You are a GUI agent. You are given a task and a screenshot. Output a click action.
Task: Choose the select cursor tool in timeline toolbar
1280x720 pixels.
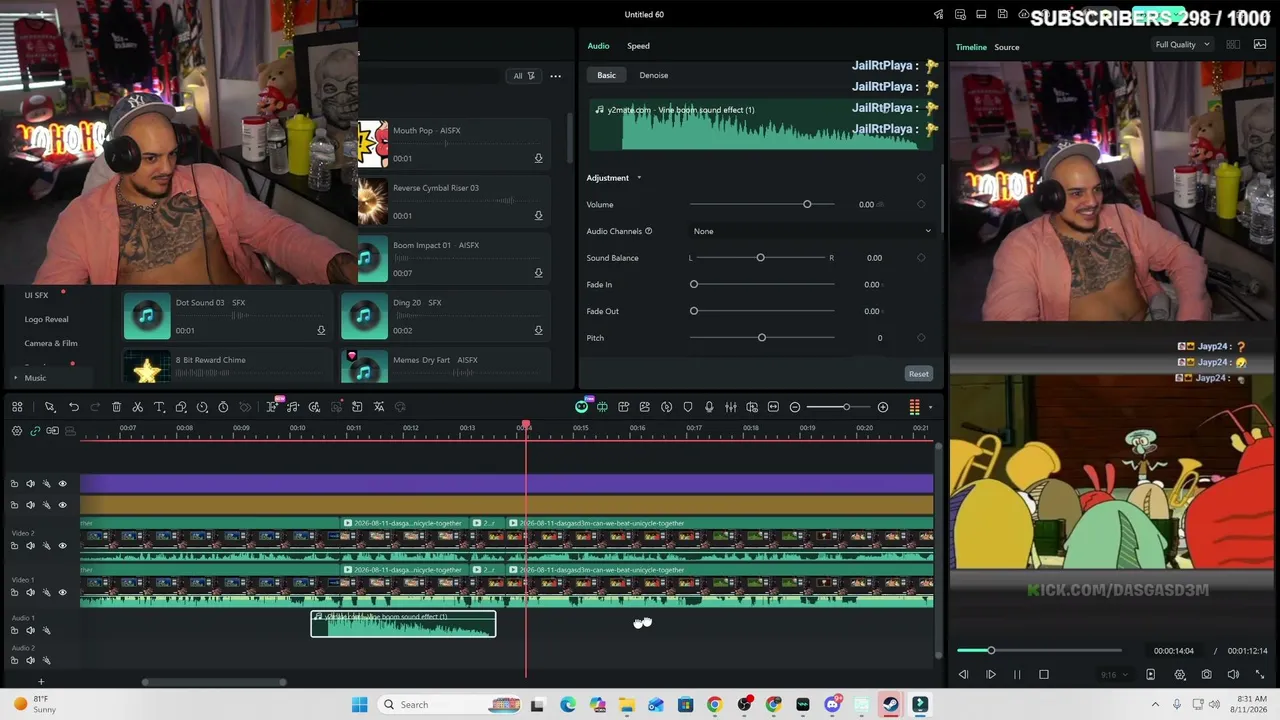(x=49, y=407)
